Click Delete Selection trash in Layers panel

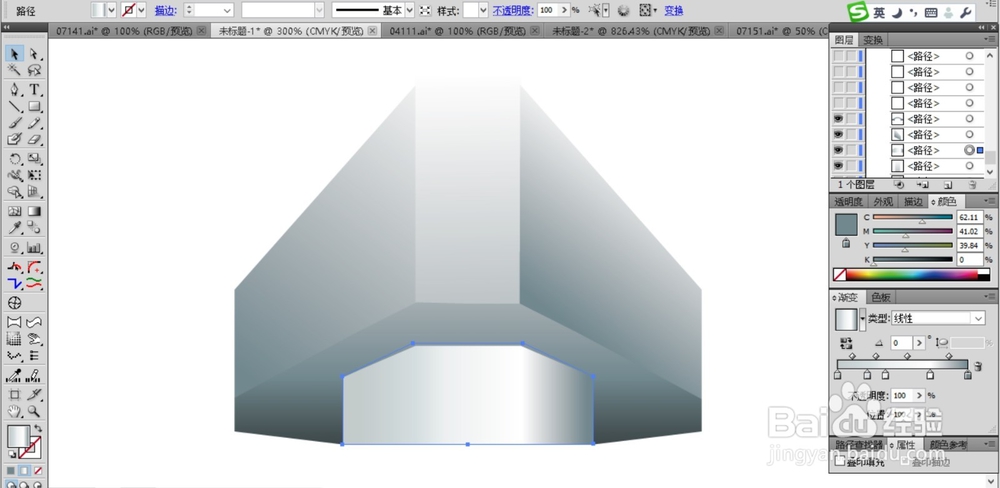point(972,185)
